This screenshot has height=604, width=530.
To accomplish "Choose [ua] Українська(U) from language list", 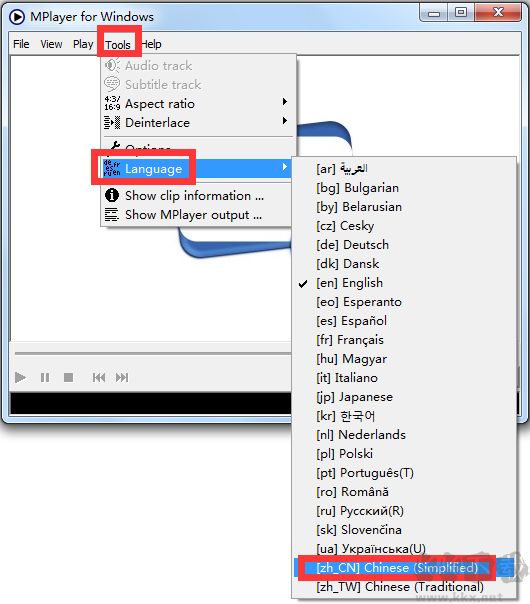I will click(404, 549).
